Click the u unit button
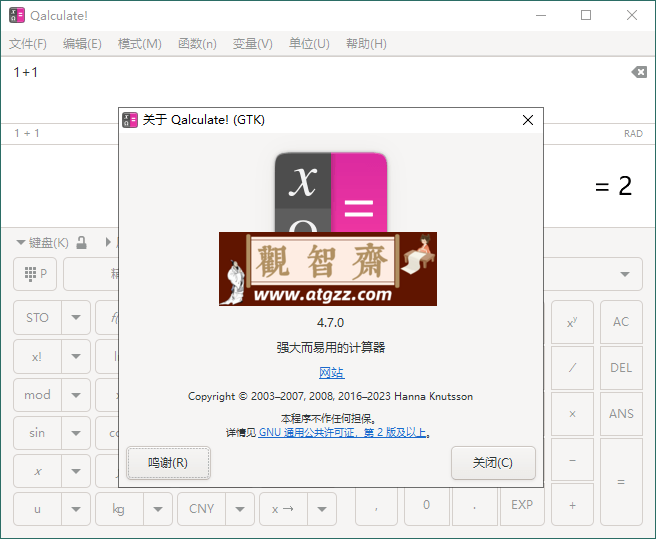Image resolution: width=656 pixels, height=539 pixels. (37, 509)
